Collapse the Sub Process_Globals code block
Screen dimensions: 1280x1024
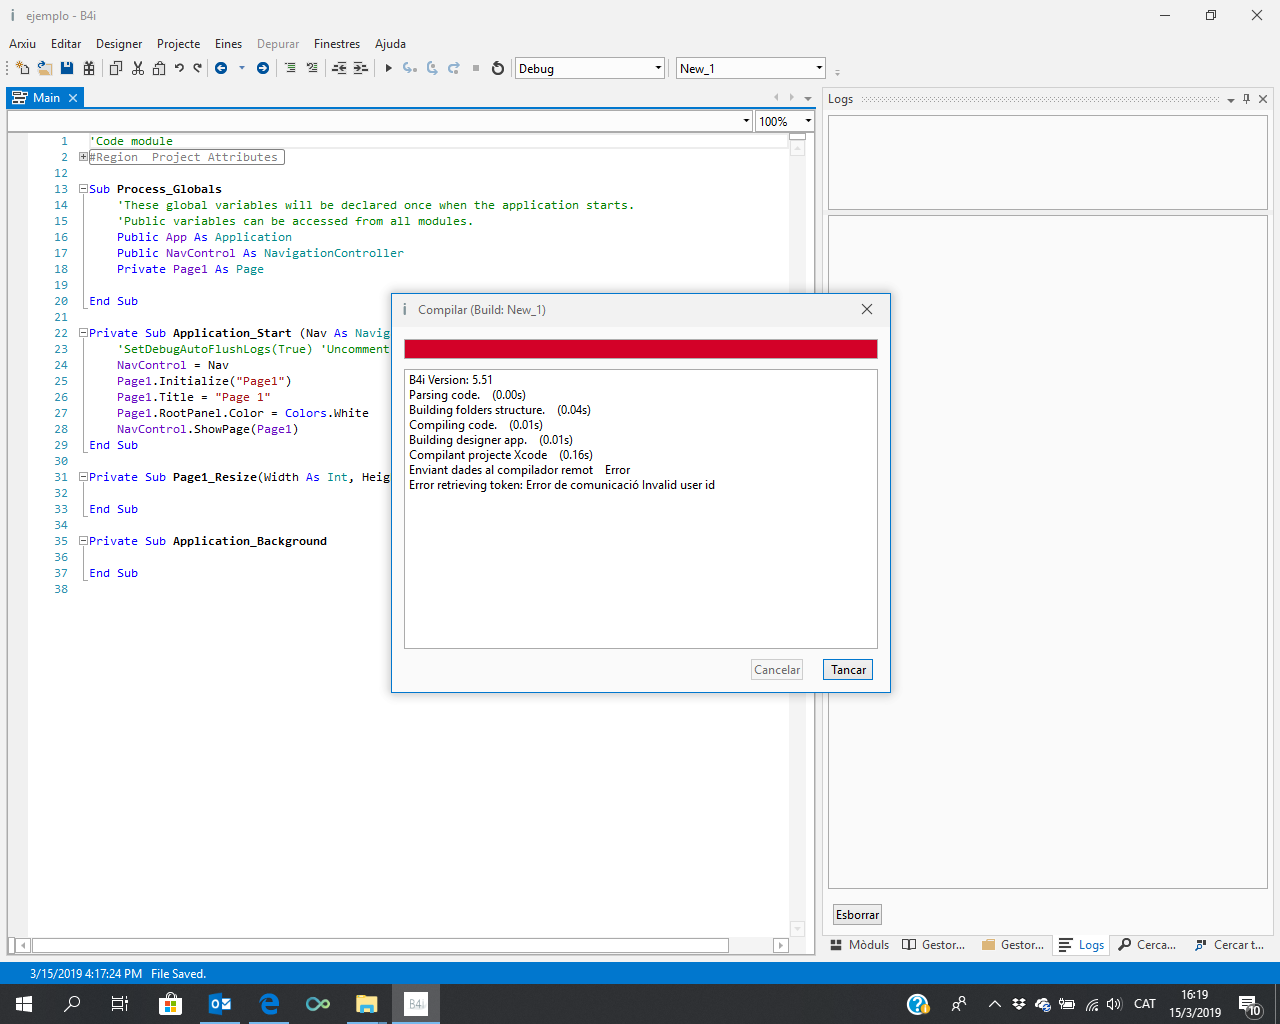(84, 189)
